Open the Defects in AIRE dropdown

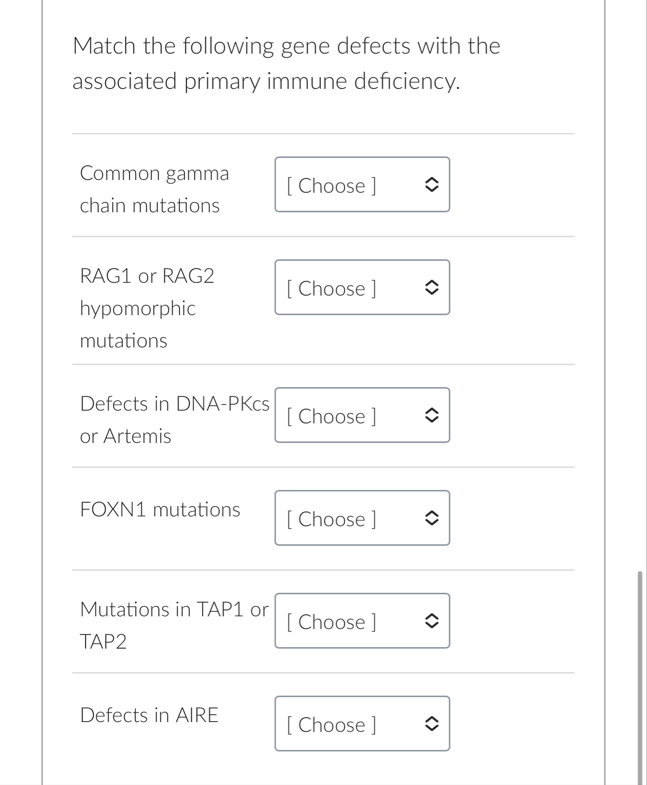tap(361, 725)
